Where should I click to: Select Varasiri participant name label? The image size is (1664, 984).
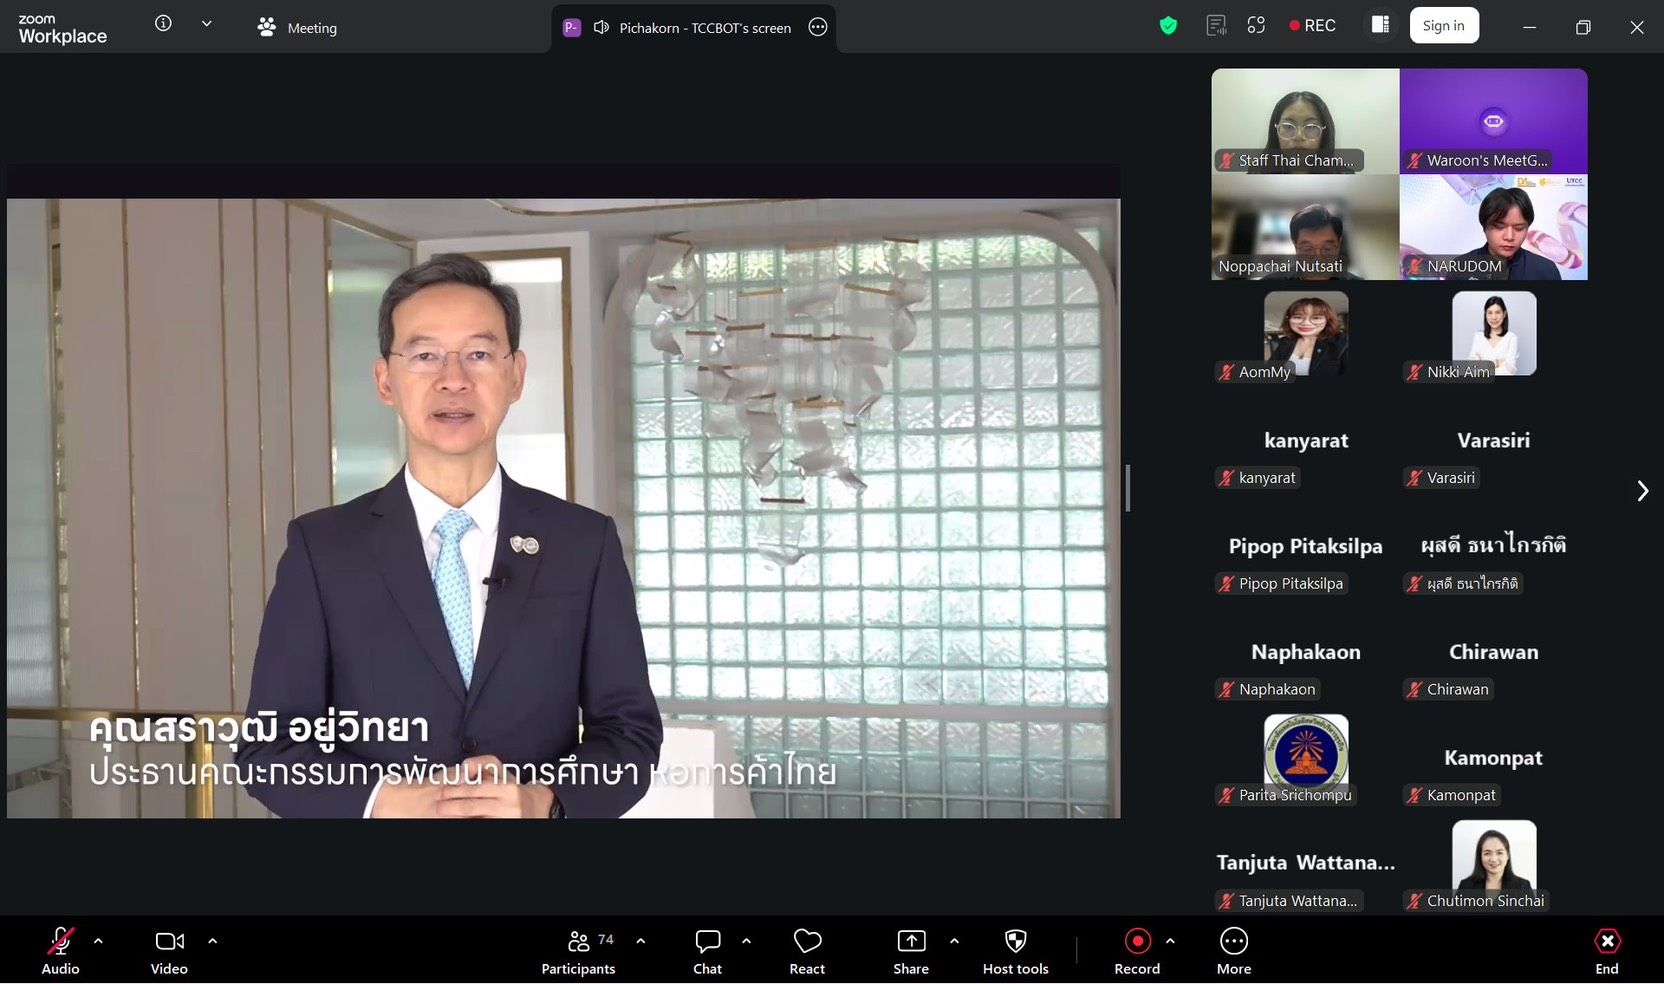pos(1441,478)
